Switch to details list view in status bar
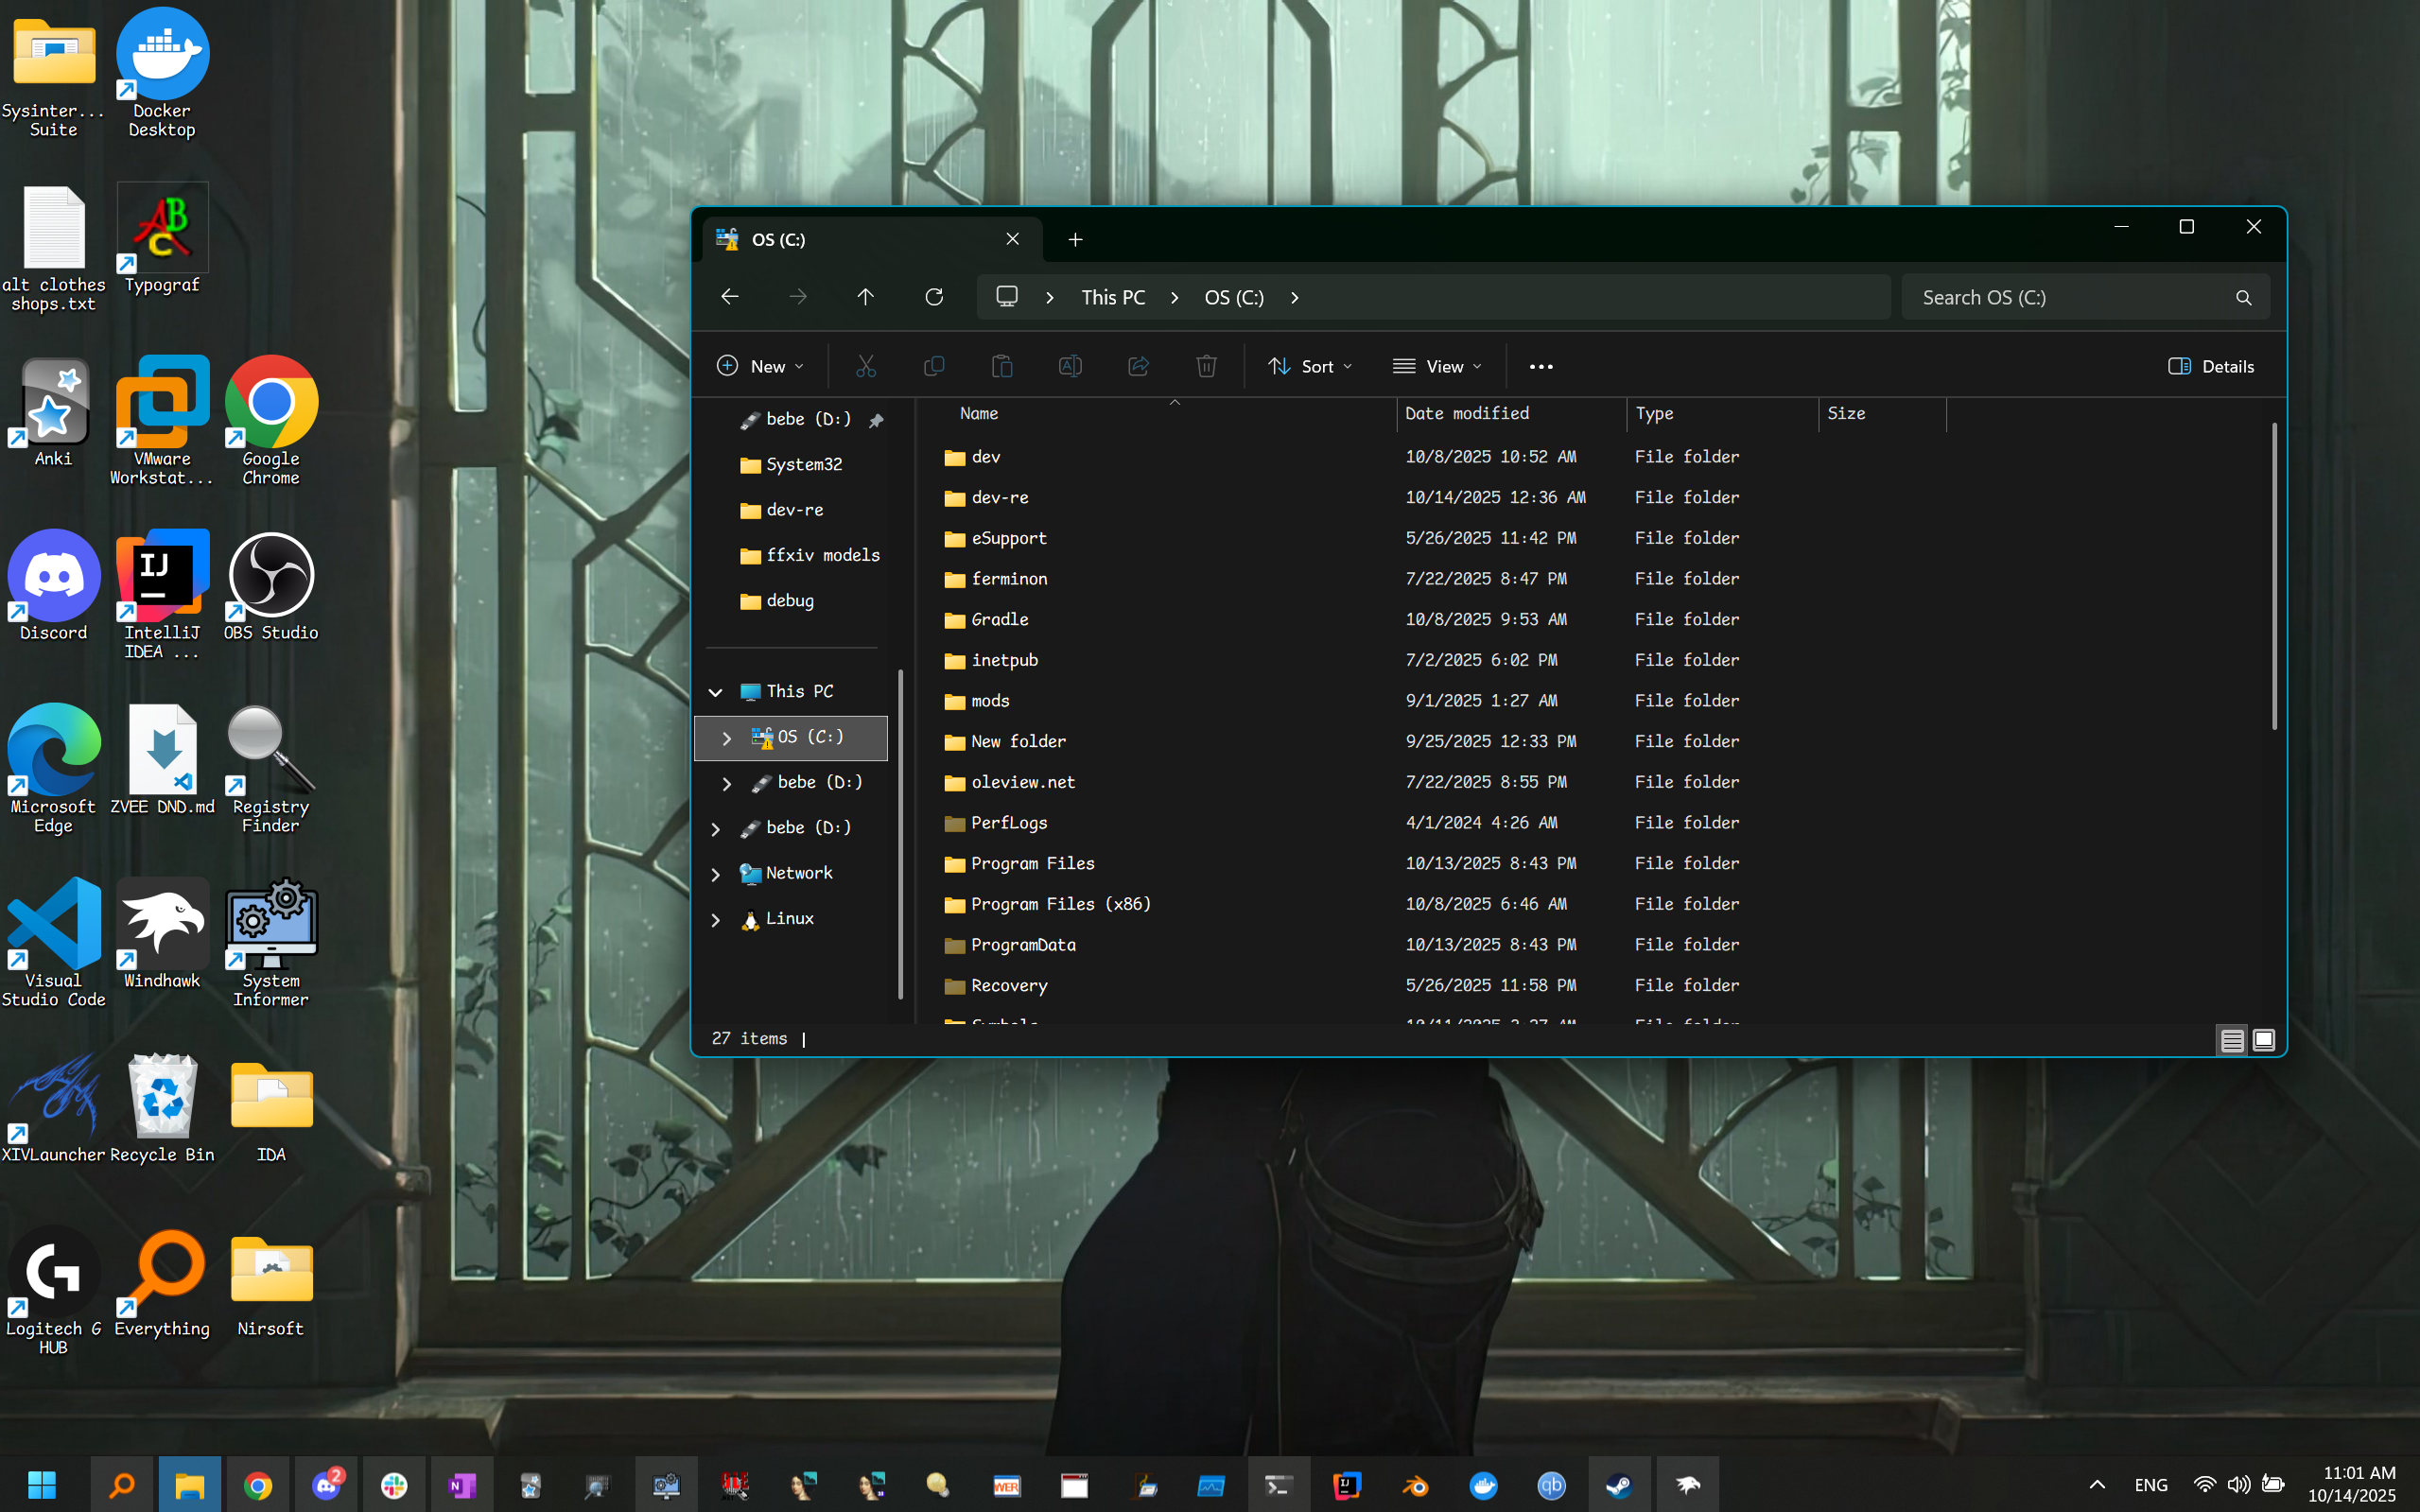Viewport: 2420px width, 1512px height. click(2232, 1040)
